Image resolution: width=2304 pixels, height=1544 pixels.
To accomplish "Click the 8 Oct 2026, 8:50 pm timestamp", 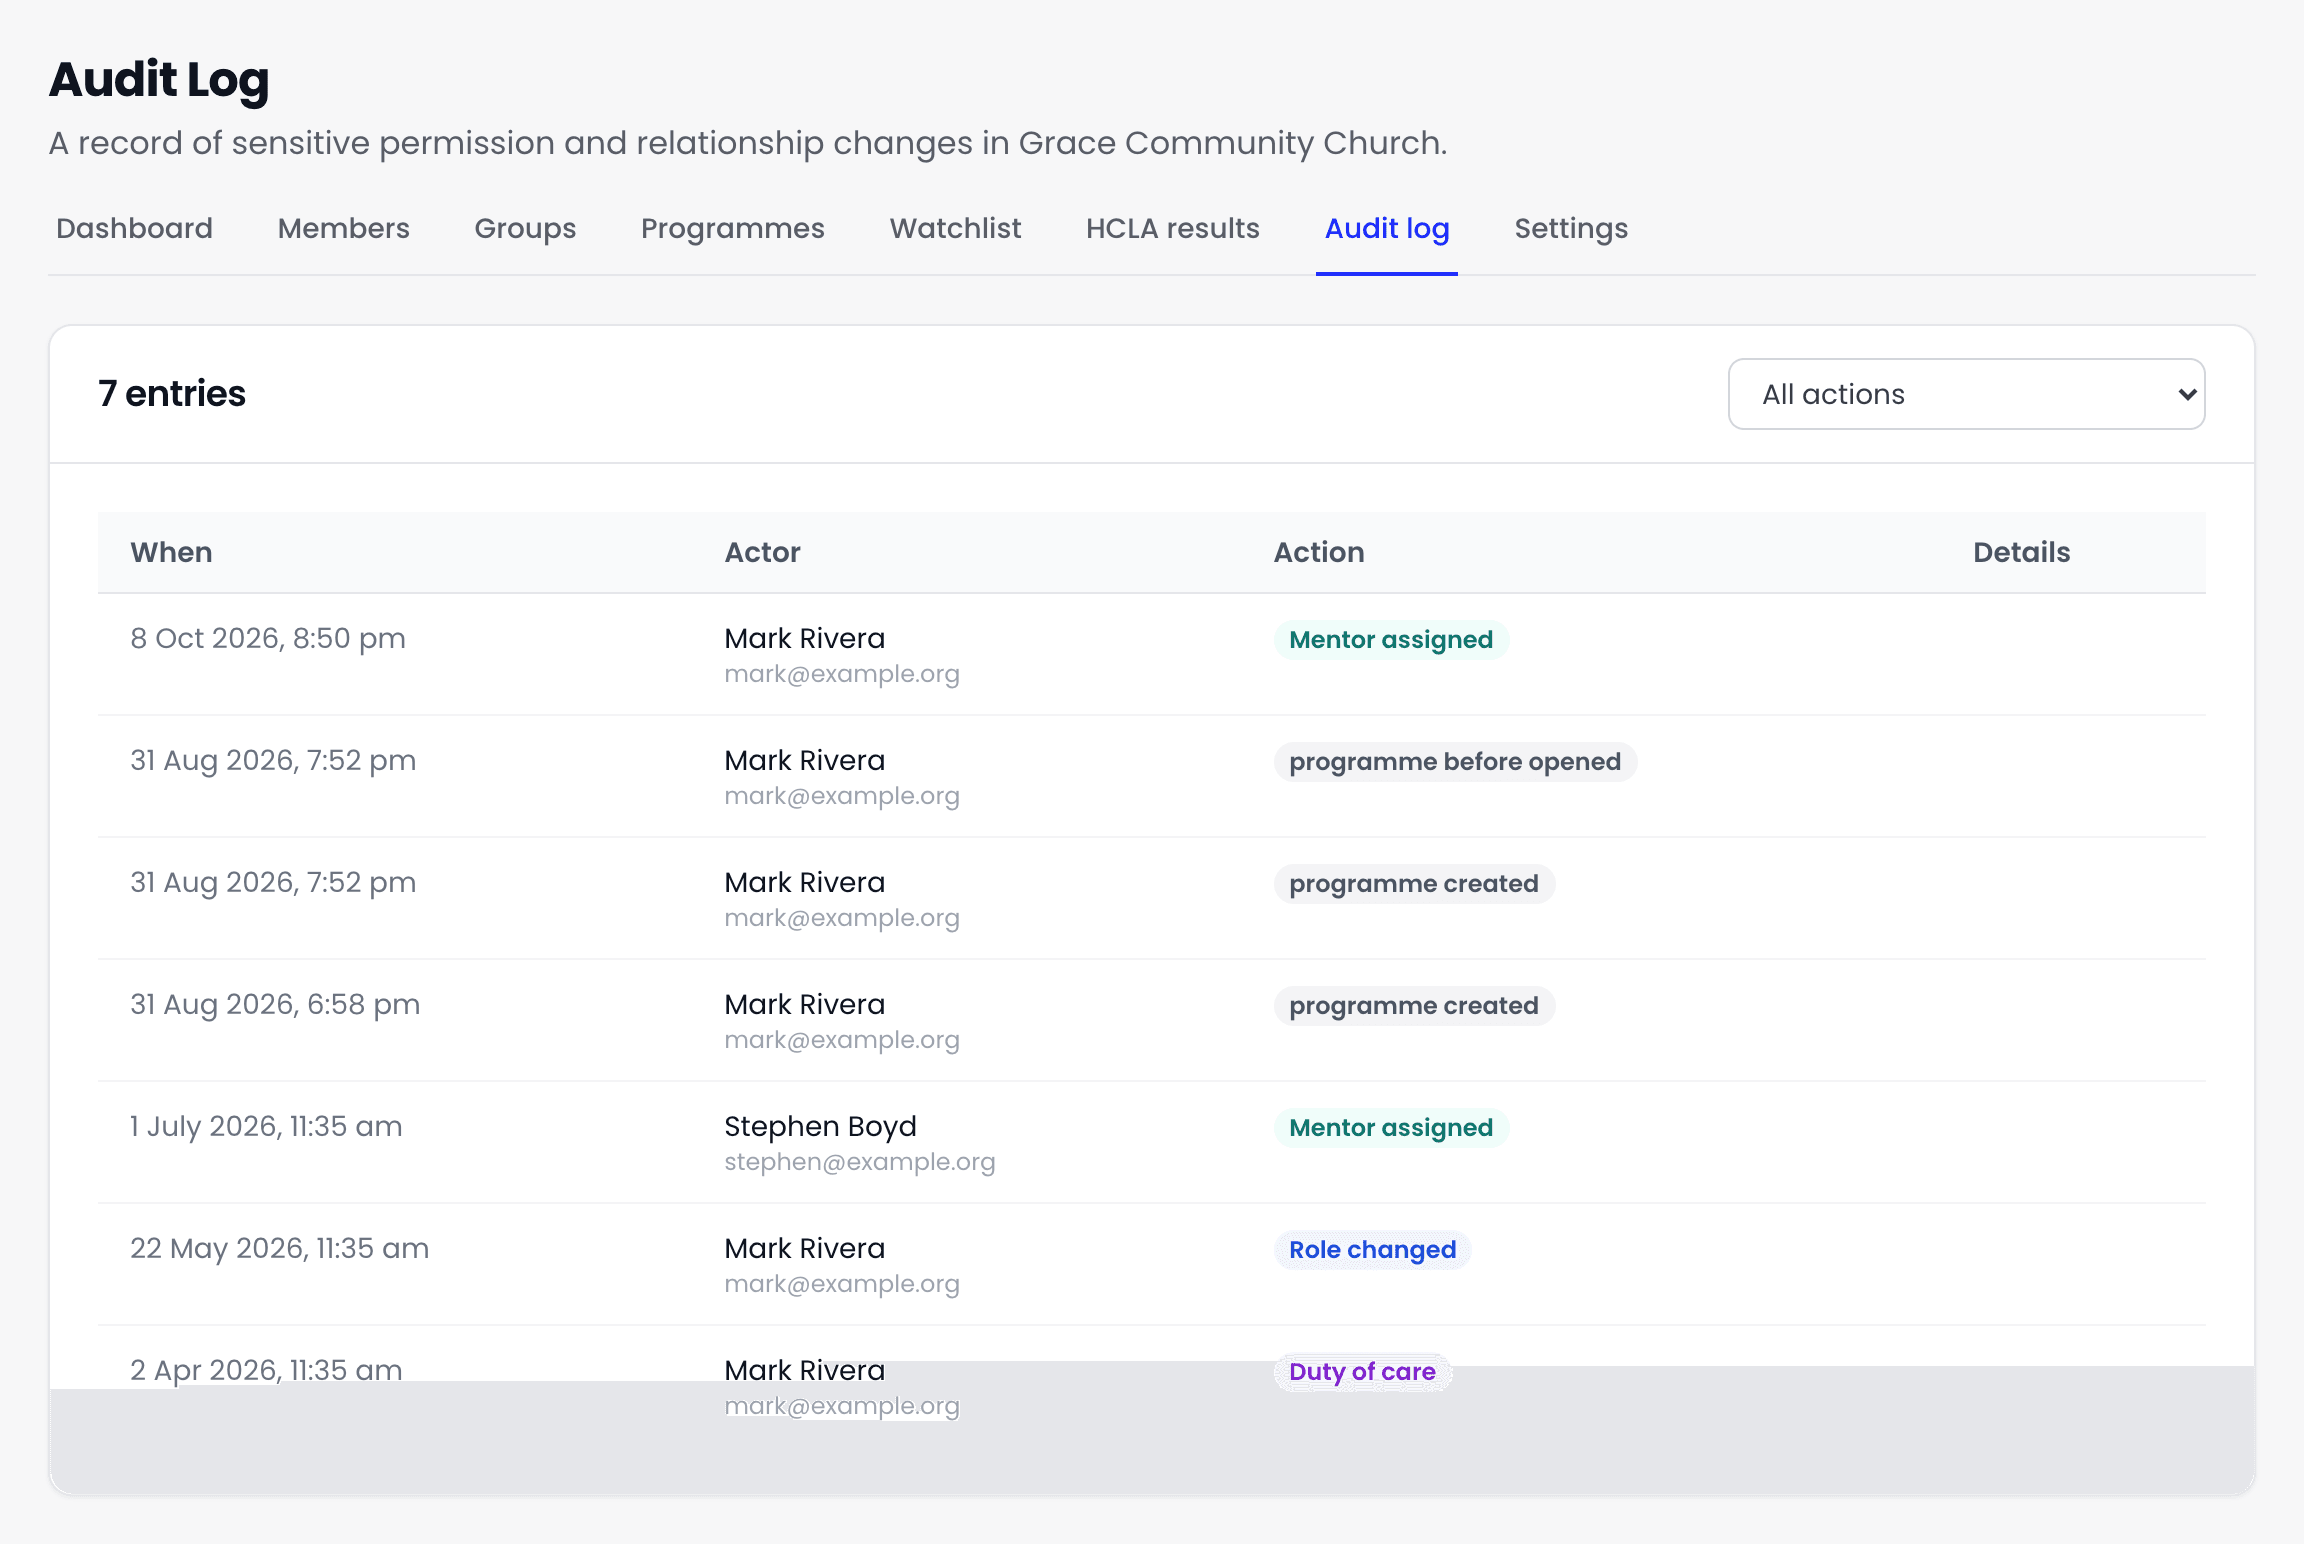I will click(x=268, y=639).
